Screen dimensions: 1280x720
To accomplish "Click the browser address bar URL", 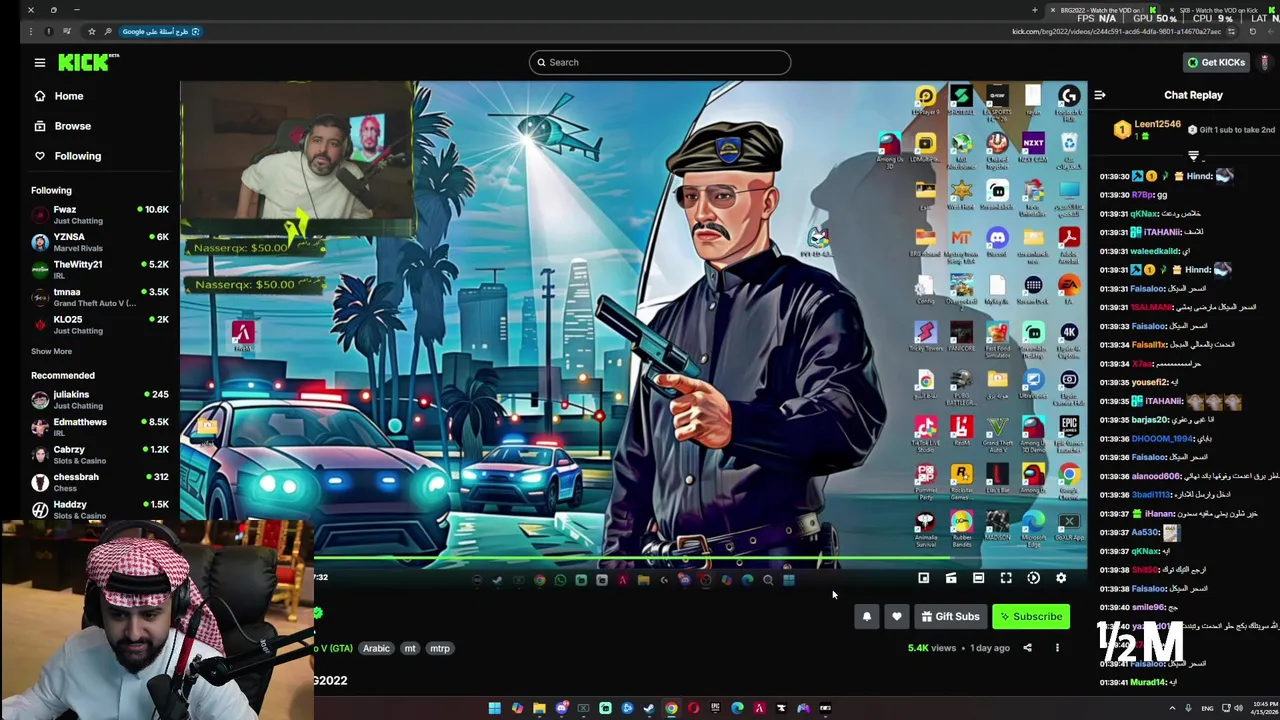I will (x=1116, y=31).
